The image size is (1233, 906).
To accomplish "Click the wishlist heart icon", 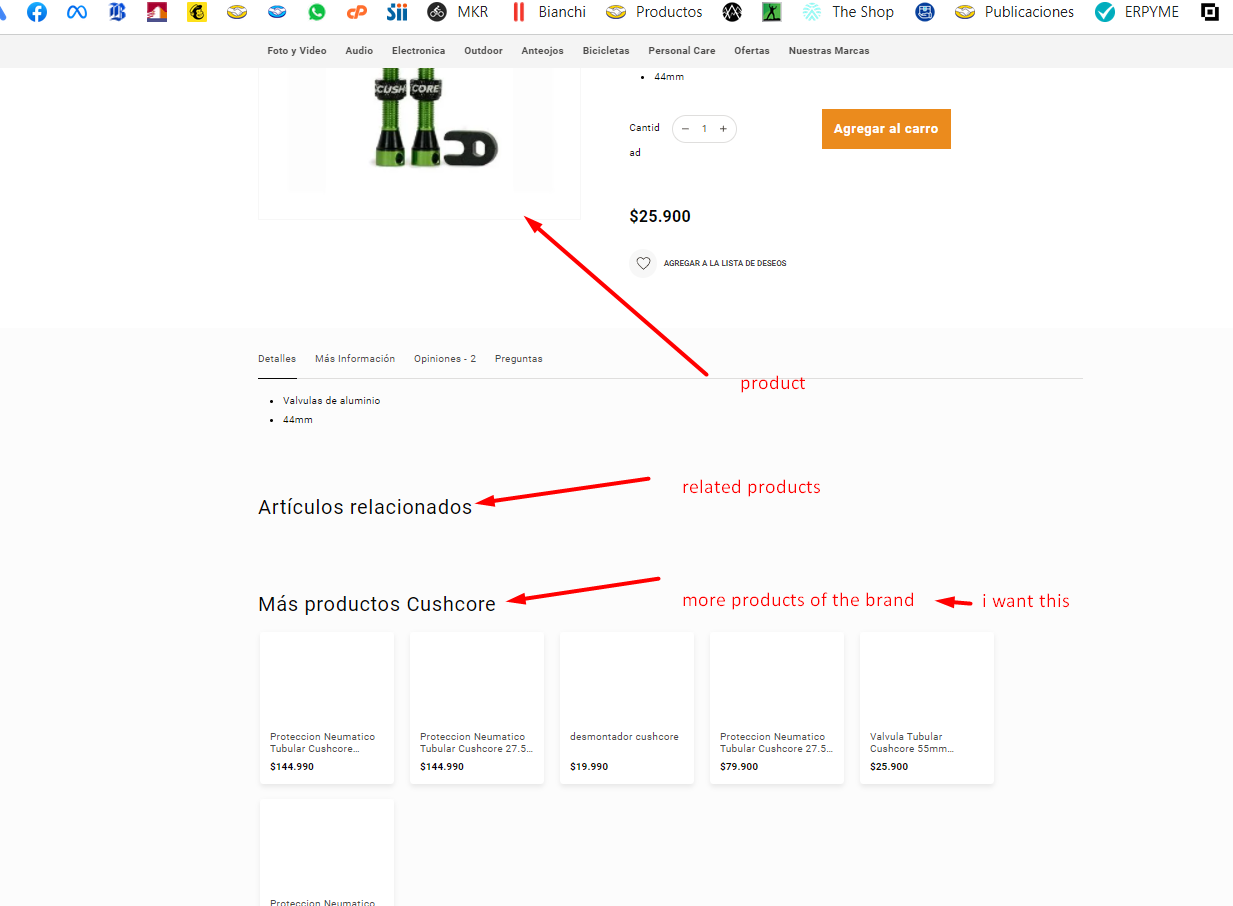I will (x=643, y=263).
